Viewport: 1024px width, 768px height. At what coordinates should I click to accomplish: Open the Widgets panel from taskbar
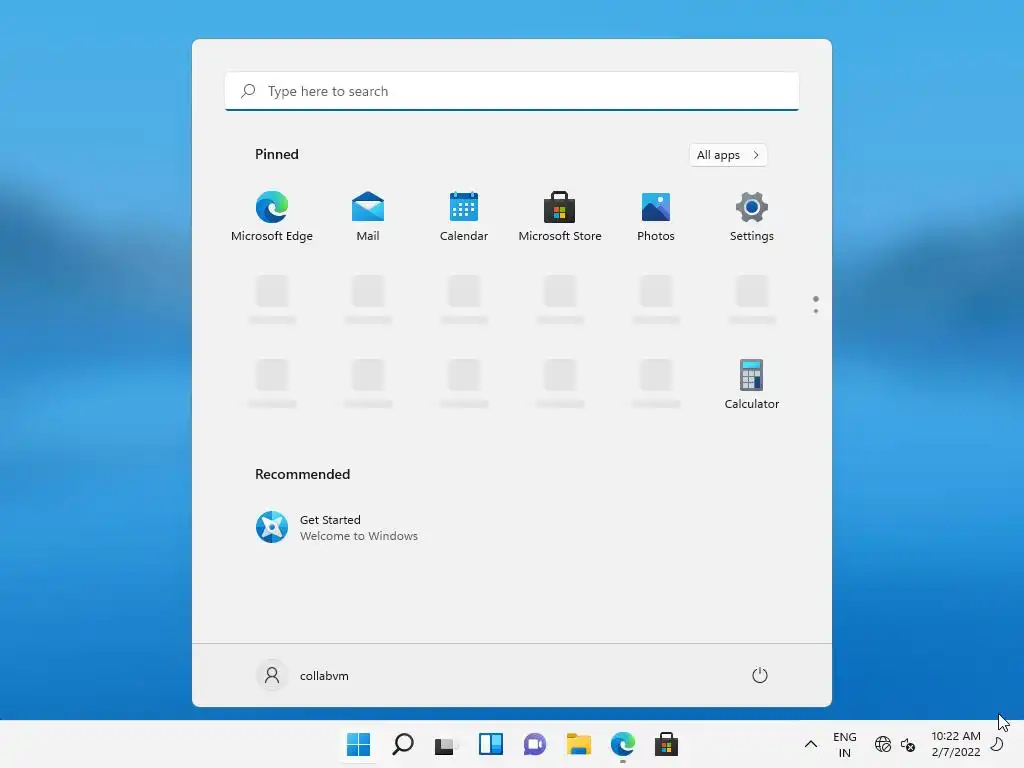coord(490,744)
